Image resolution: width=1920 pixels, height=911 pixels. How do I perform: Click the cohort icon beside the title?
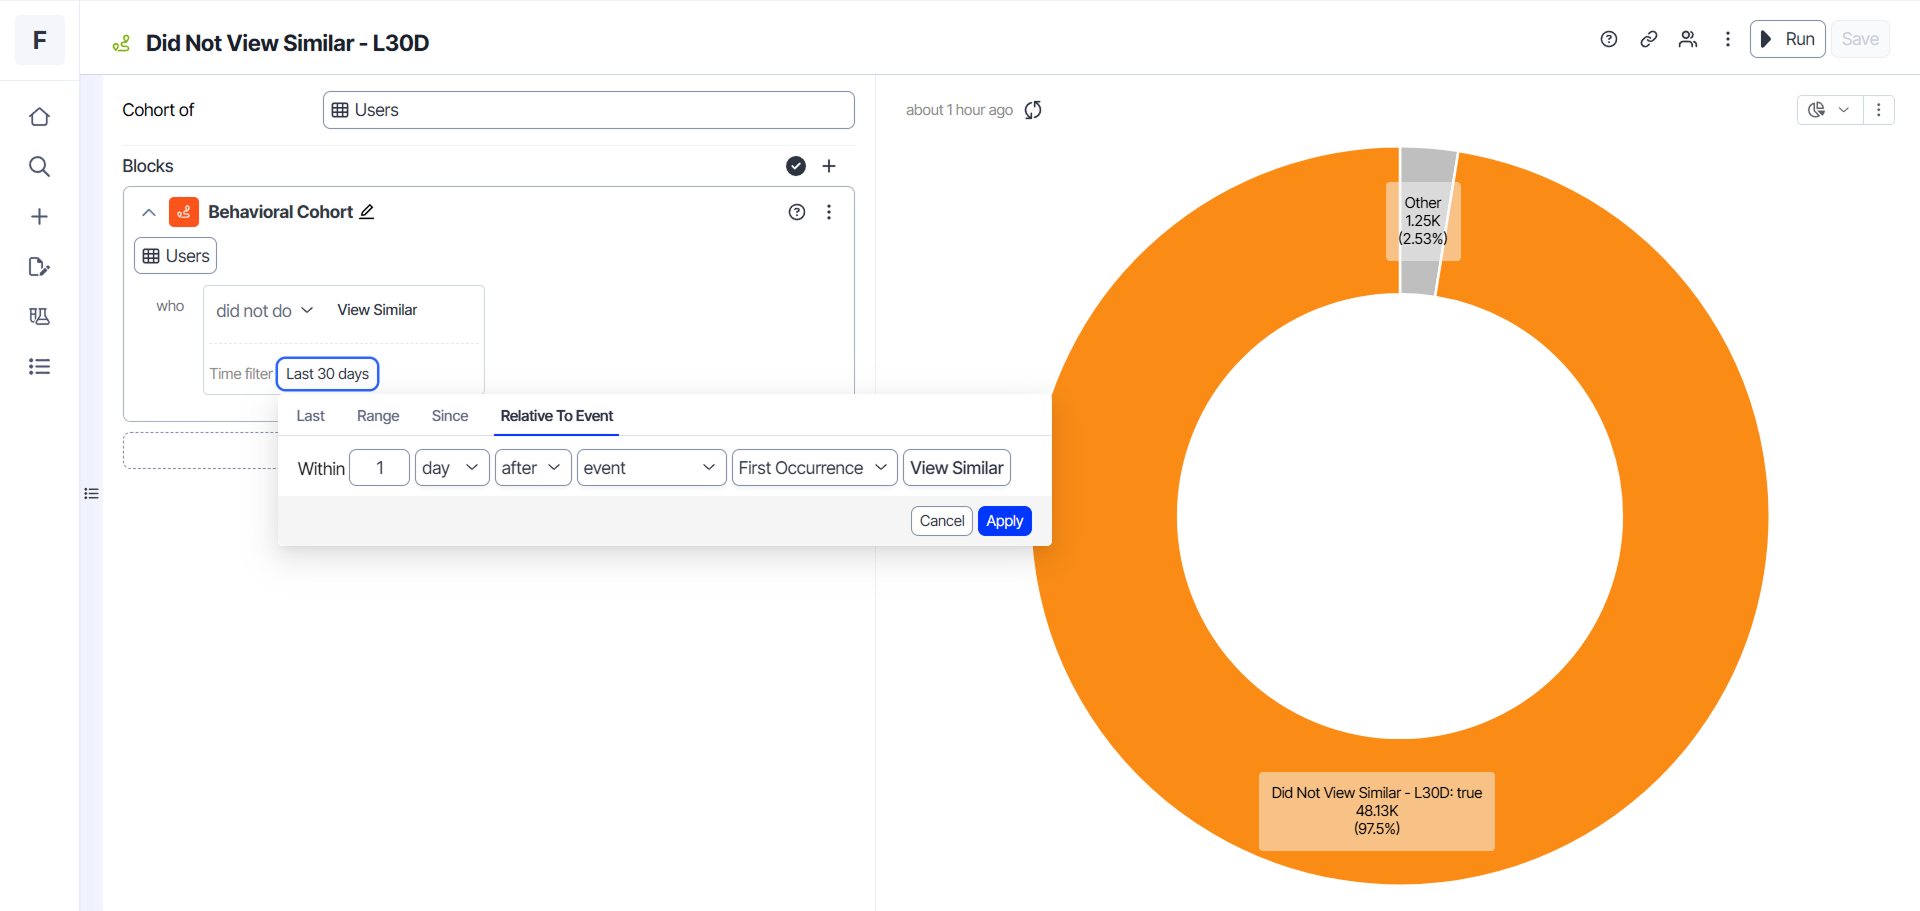(x=122, y=43)
